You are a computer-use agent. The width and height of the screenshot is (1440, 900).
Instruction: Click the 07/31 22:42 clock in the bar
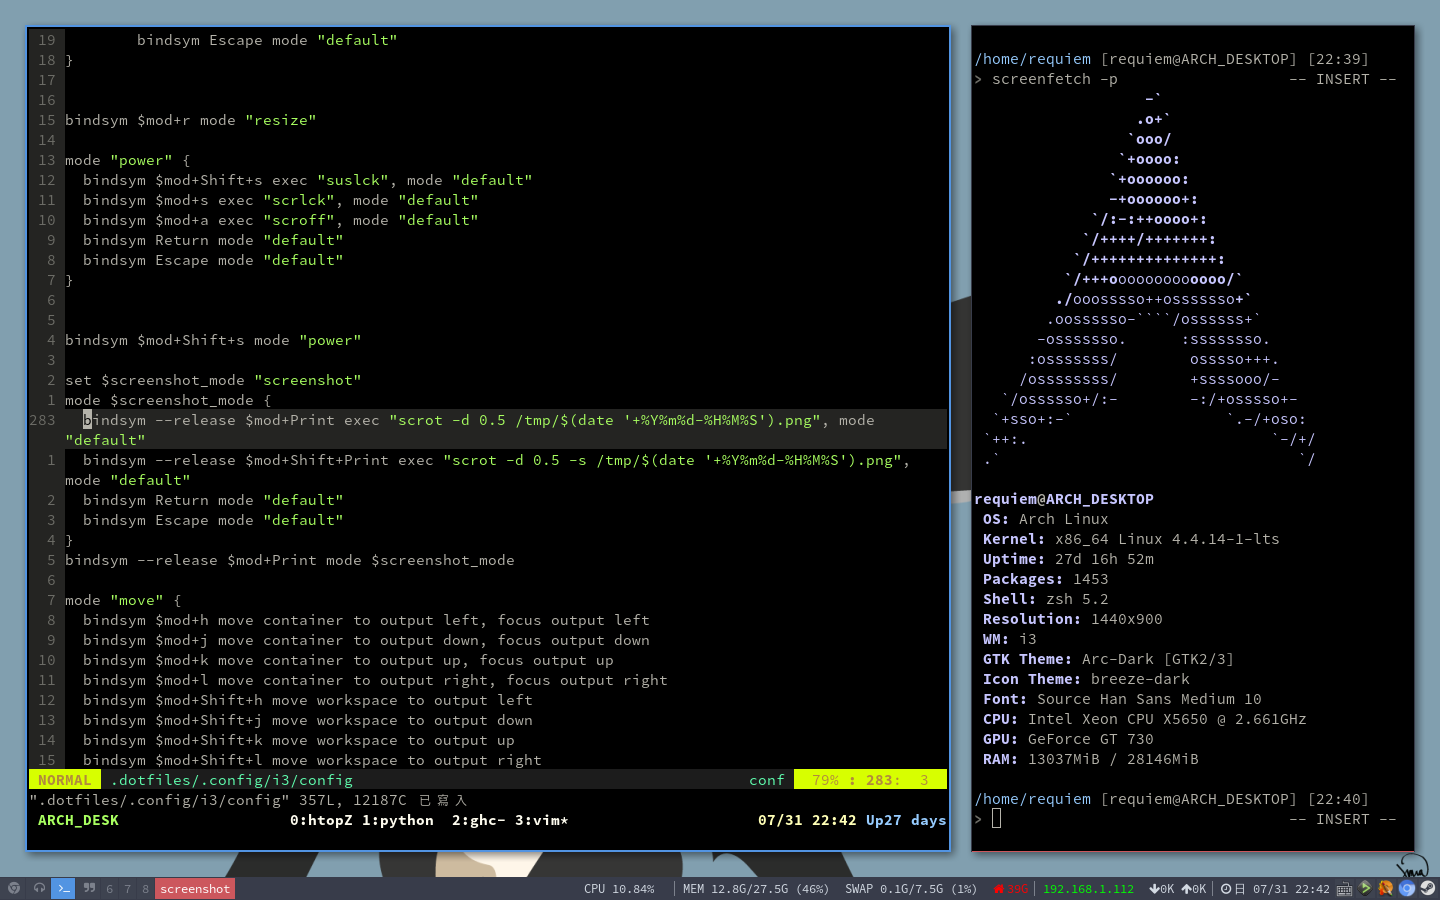[x=1291, y=889]
